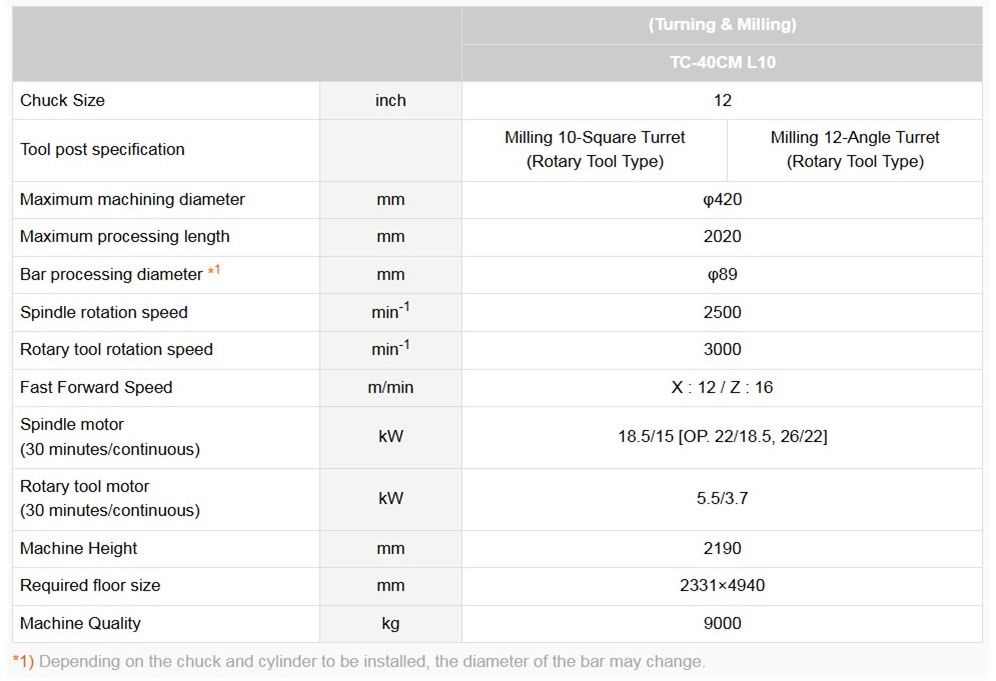The image size is (996, 681).
Task: Click the 9000 machine quality value
Action: click(722, 623)
